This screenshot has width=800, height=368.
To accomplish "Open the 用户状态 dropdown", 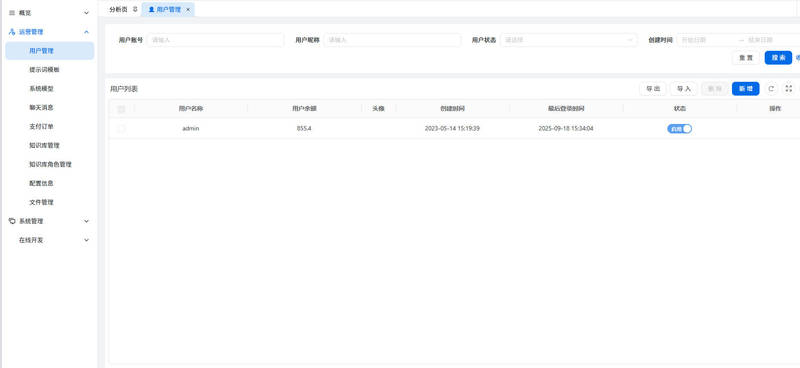I will coord(568,40).
